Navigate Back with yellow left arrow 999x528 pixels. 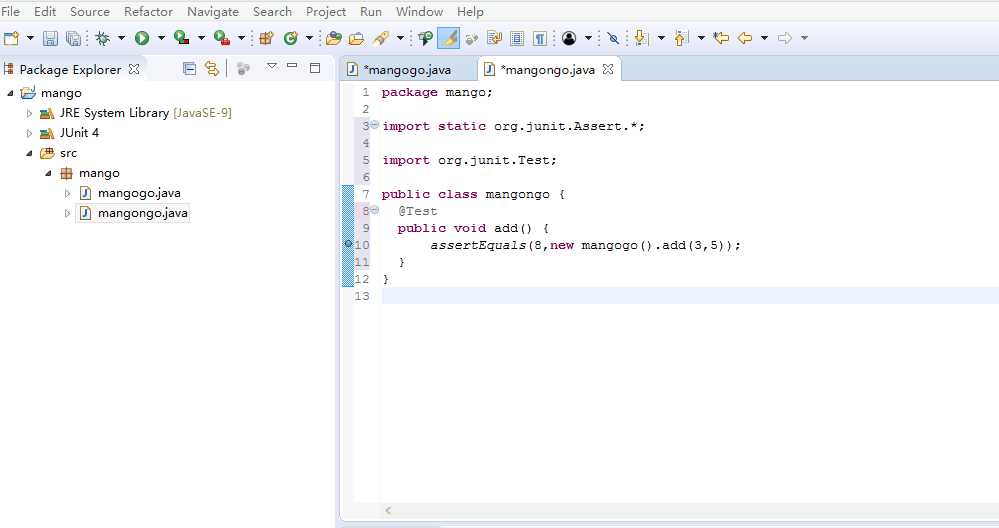pos(745,38)
